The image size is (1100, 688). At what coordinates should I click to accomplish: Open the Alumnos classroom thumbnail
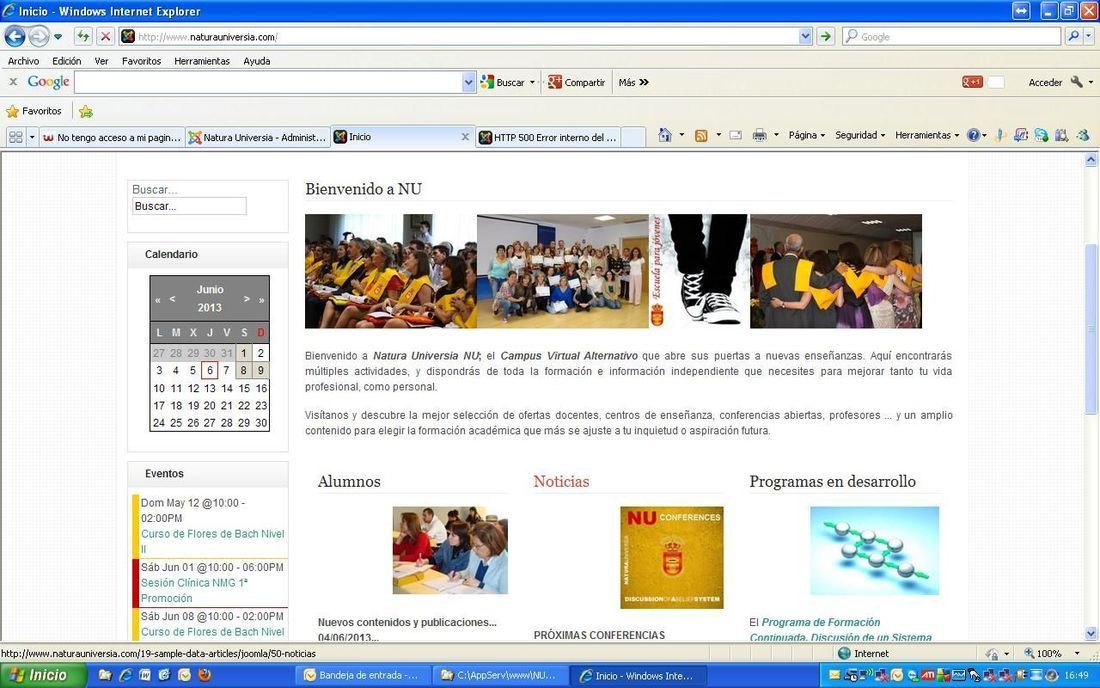[450, 551]
